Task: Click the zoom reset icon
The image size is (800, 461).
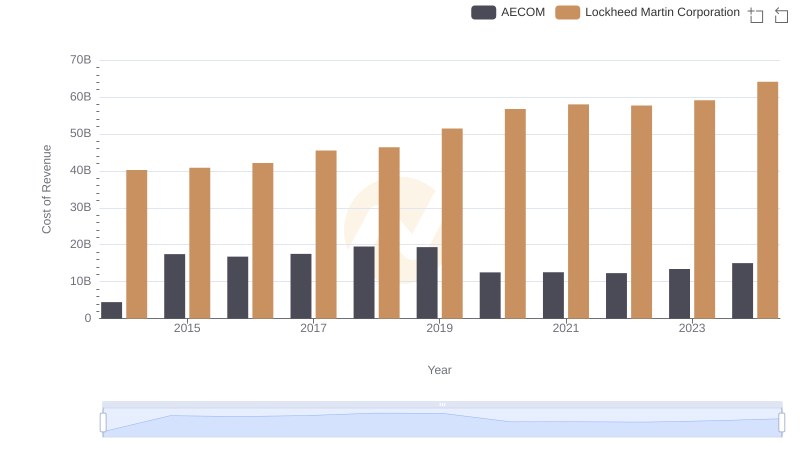Action: (781, 15)
